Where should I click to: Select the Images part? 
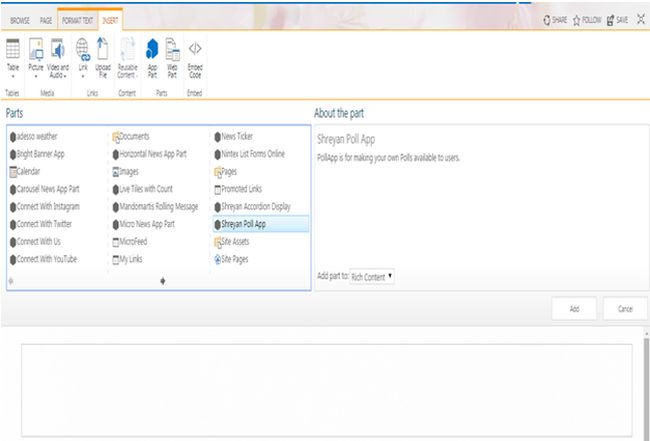point(126,172)
